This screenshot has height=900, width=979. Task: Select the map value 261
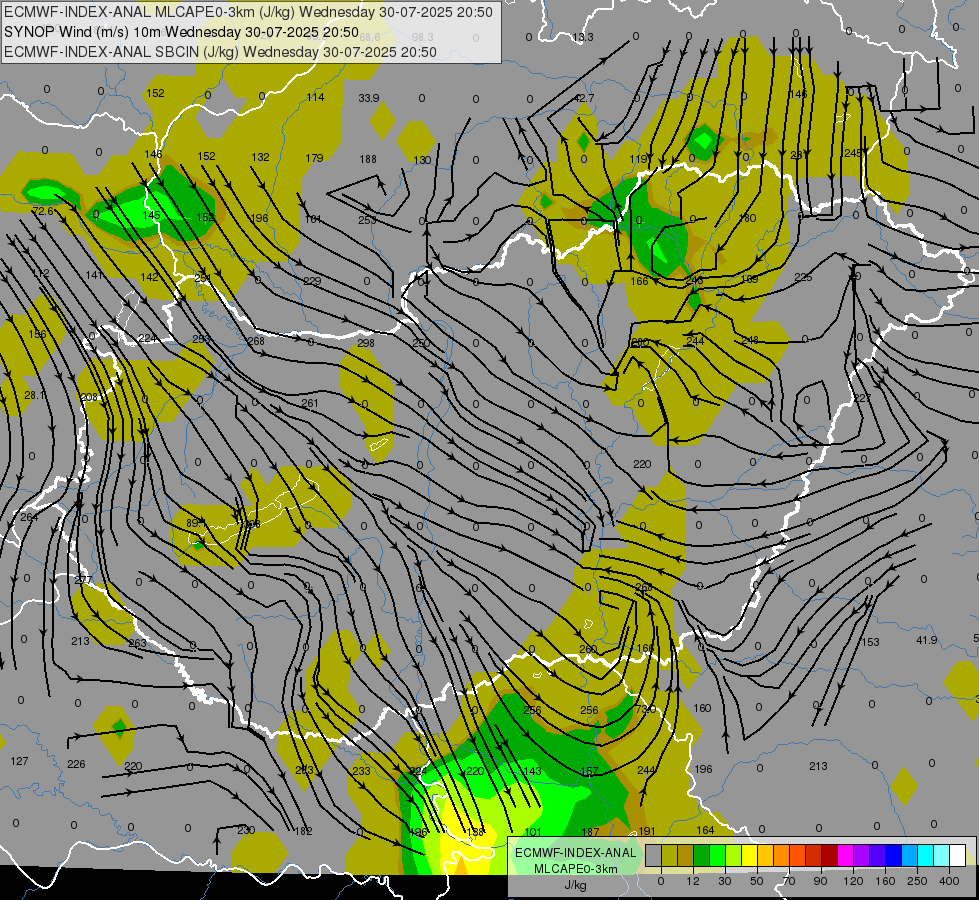click(310, 403)
